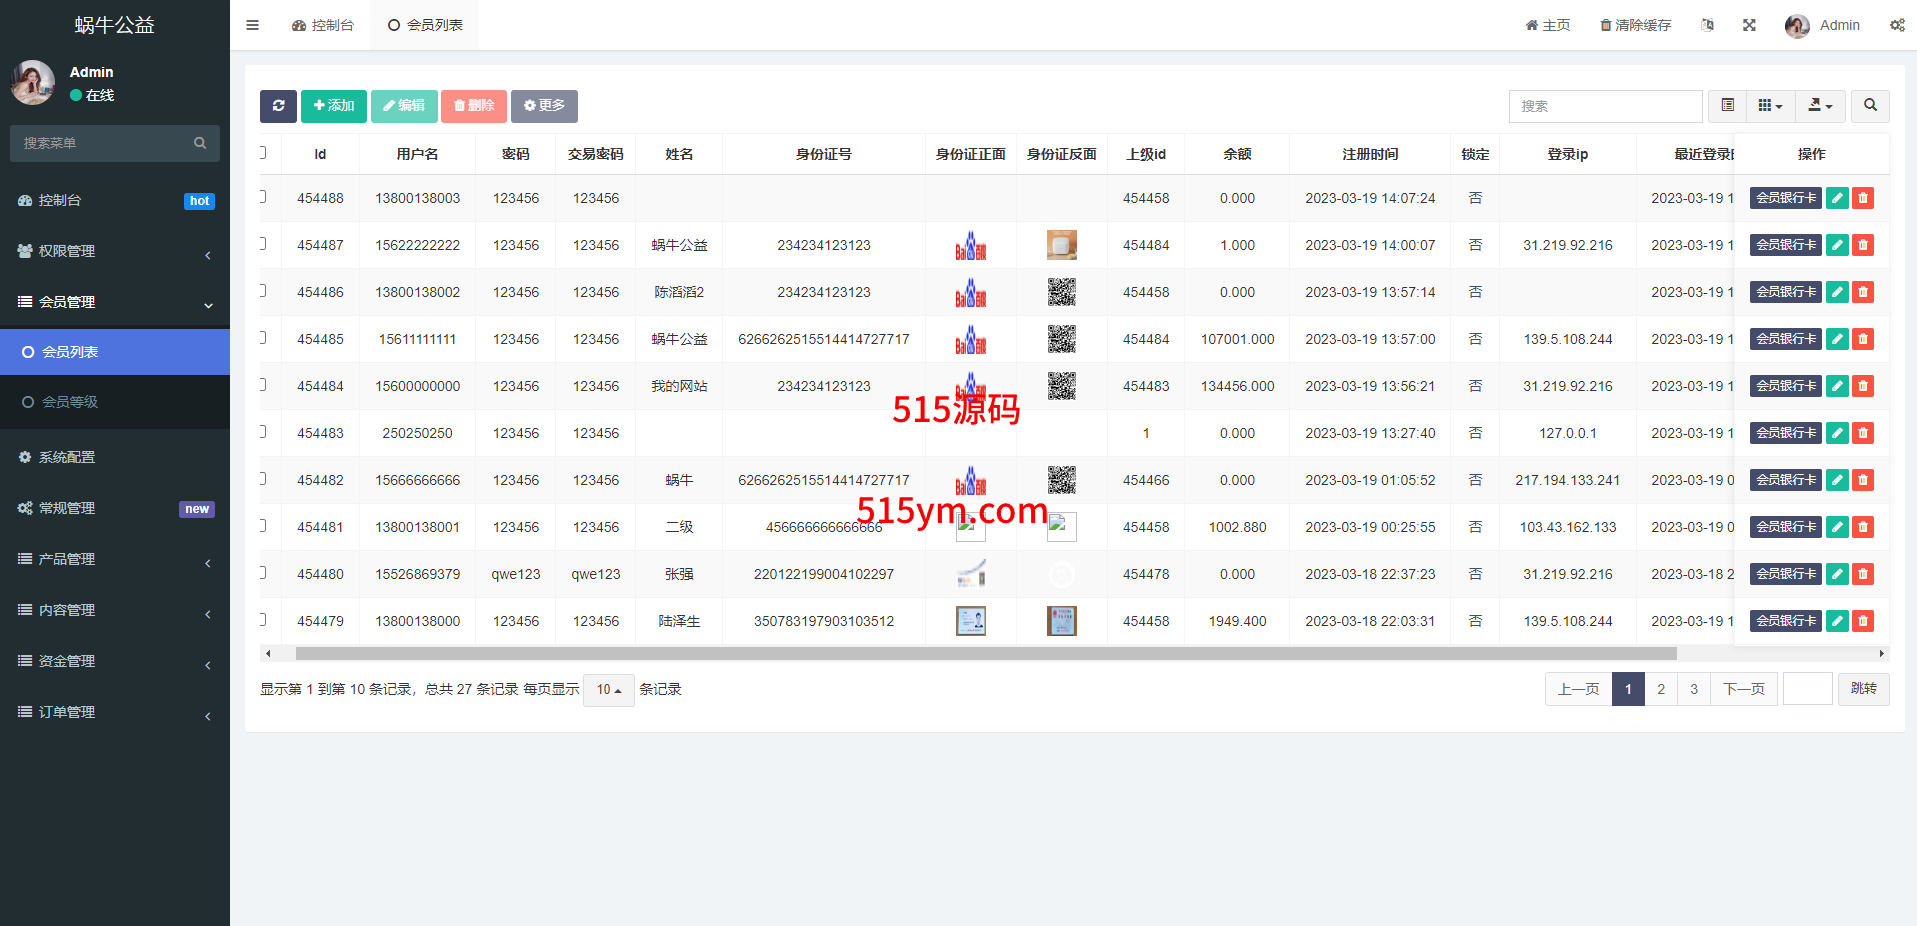Viewport: 1917px width, 926px height.
Task: Check the row checkbox for user 454488
Action: tap(263, 197)
